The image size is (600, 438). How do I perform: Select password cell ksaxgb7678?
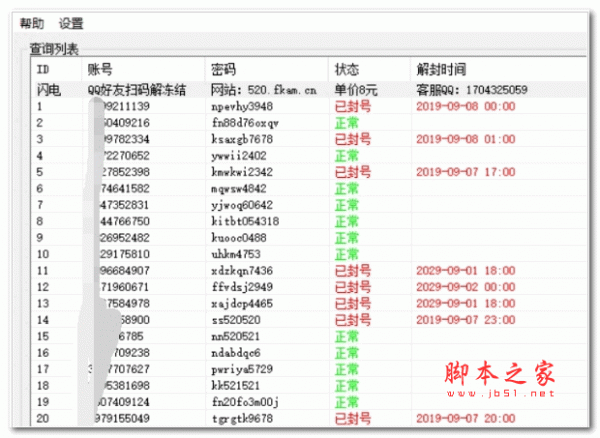pos(242,139)
